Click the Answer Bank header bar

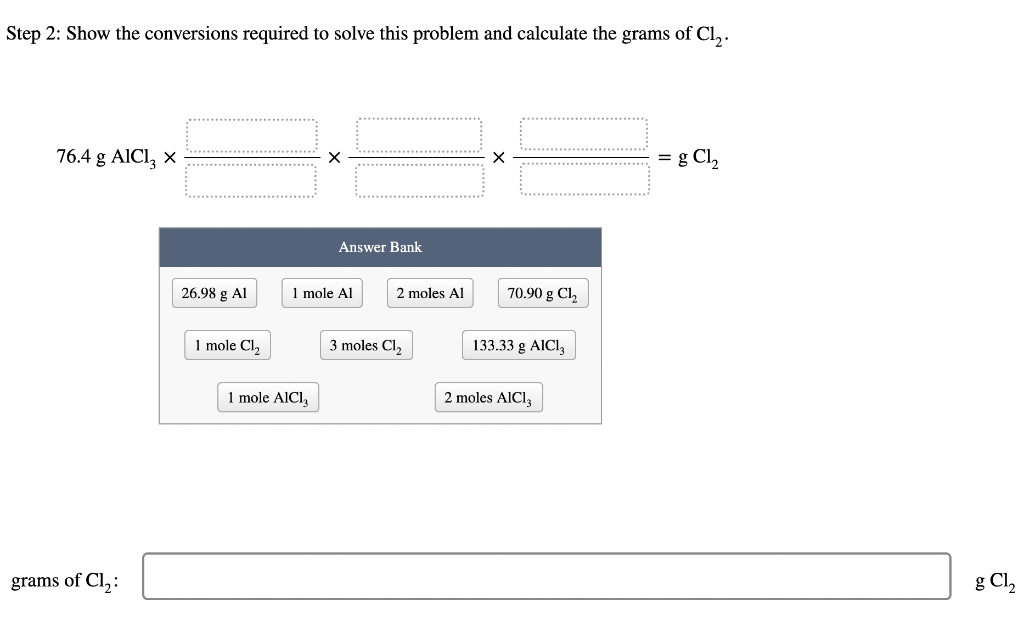pos(379,247)
